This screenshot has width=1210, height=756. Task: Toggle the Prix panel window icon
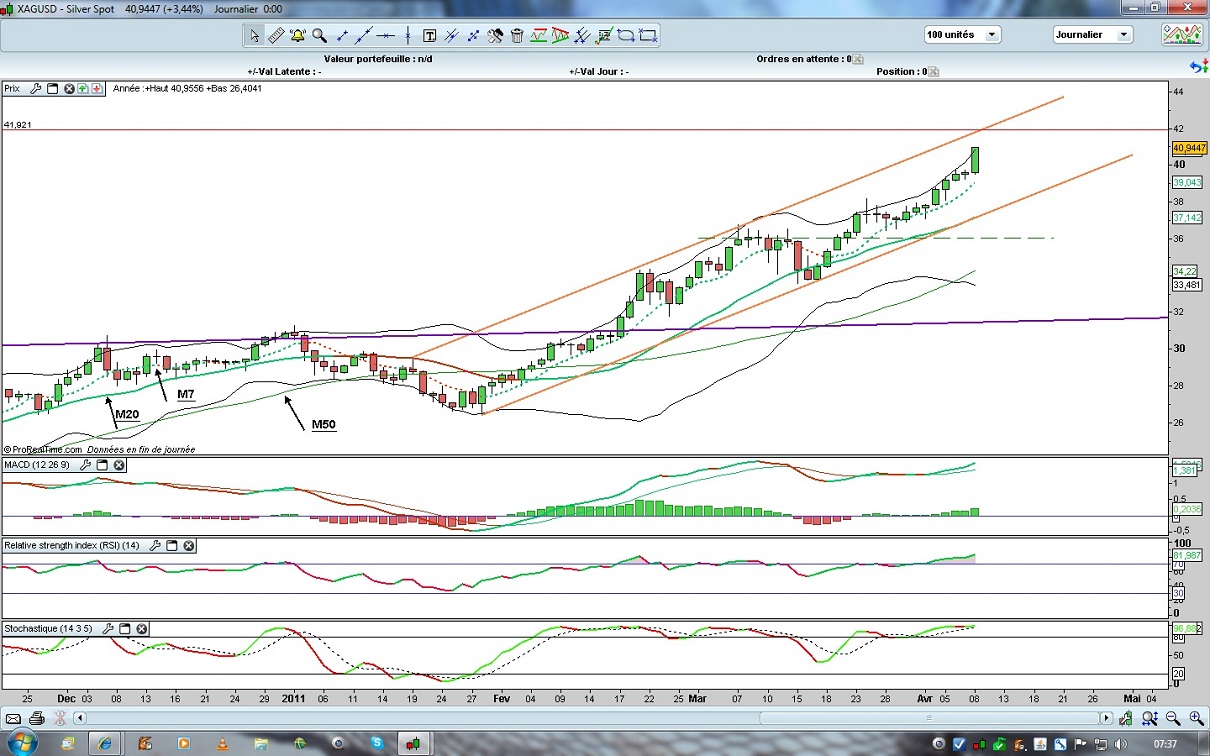[x=53, y=88]
